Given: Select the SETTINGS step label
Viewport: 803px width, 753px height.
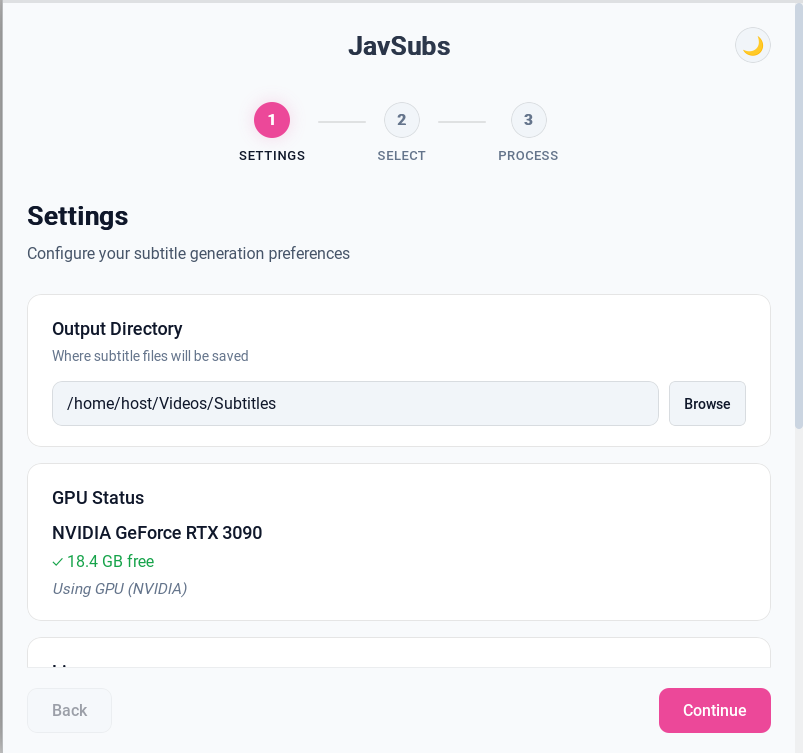Looking at the screenshot, I should point(271,155).
